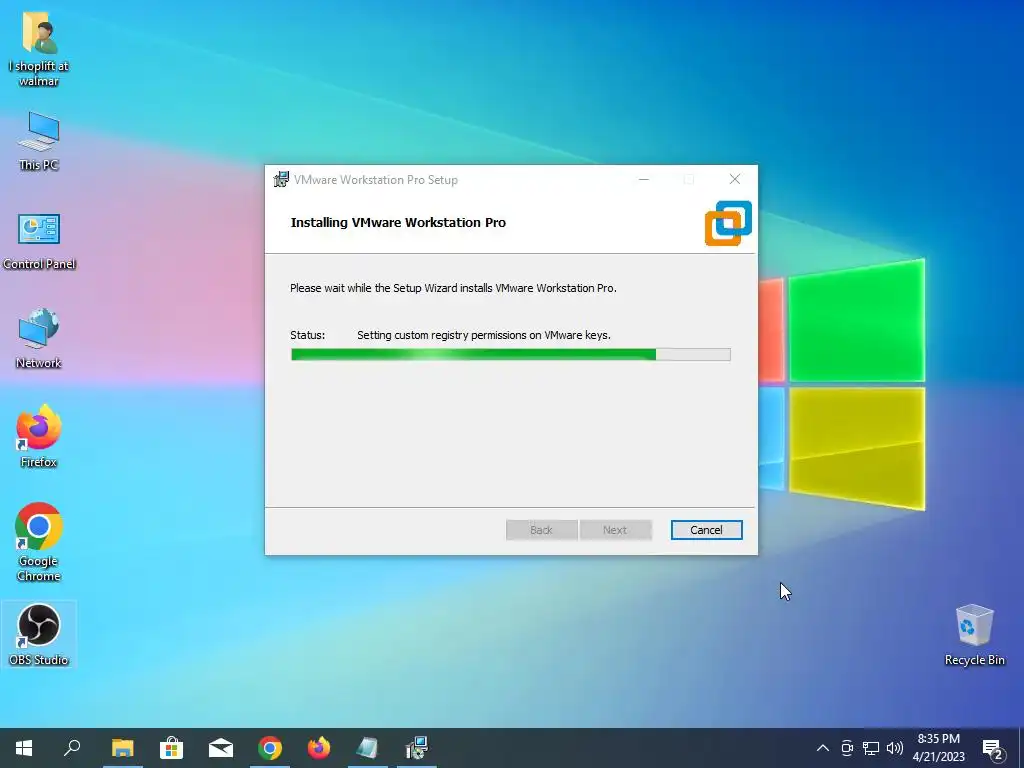The height and width of the screenshot is (768, 1024).
Task: Minimize the VMware Setup window
Action: tap(644, 180)
